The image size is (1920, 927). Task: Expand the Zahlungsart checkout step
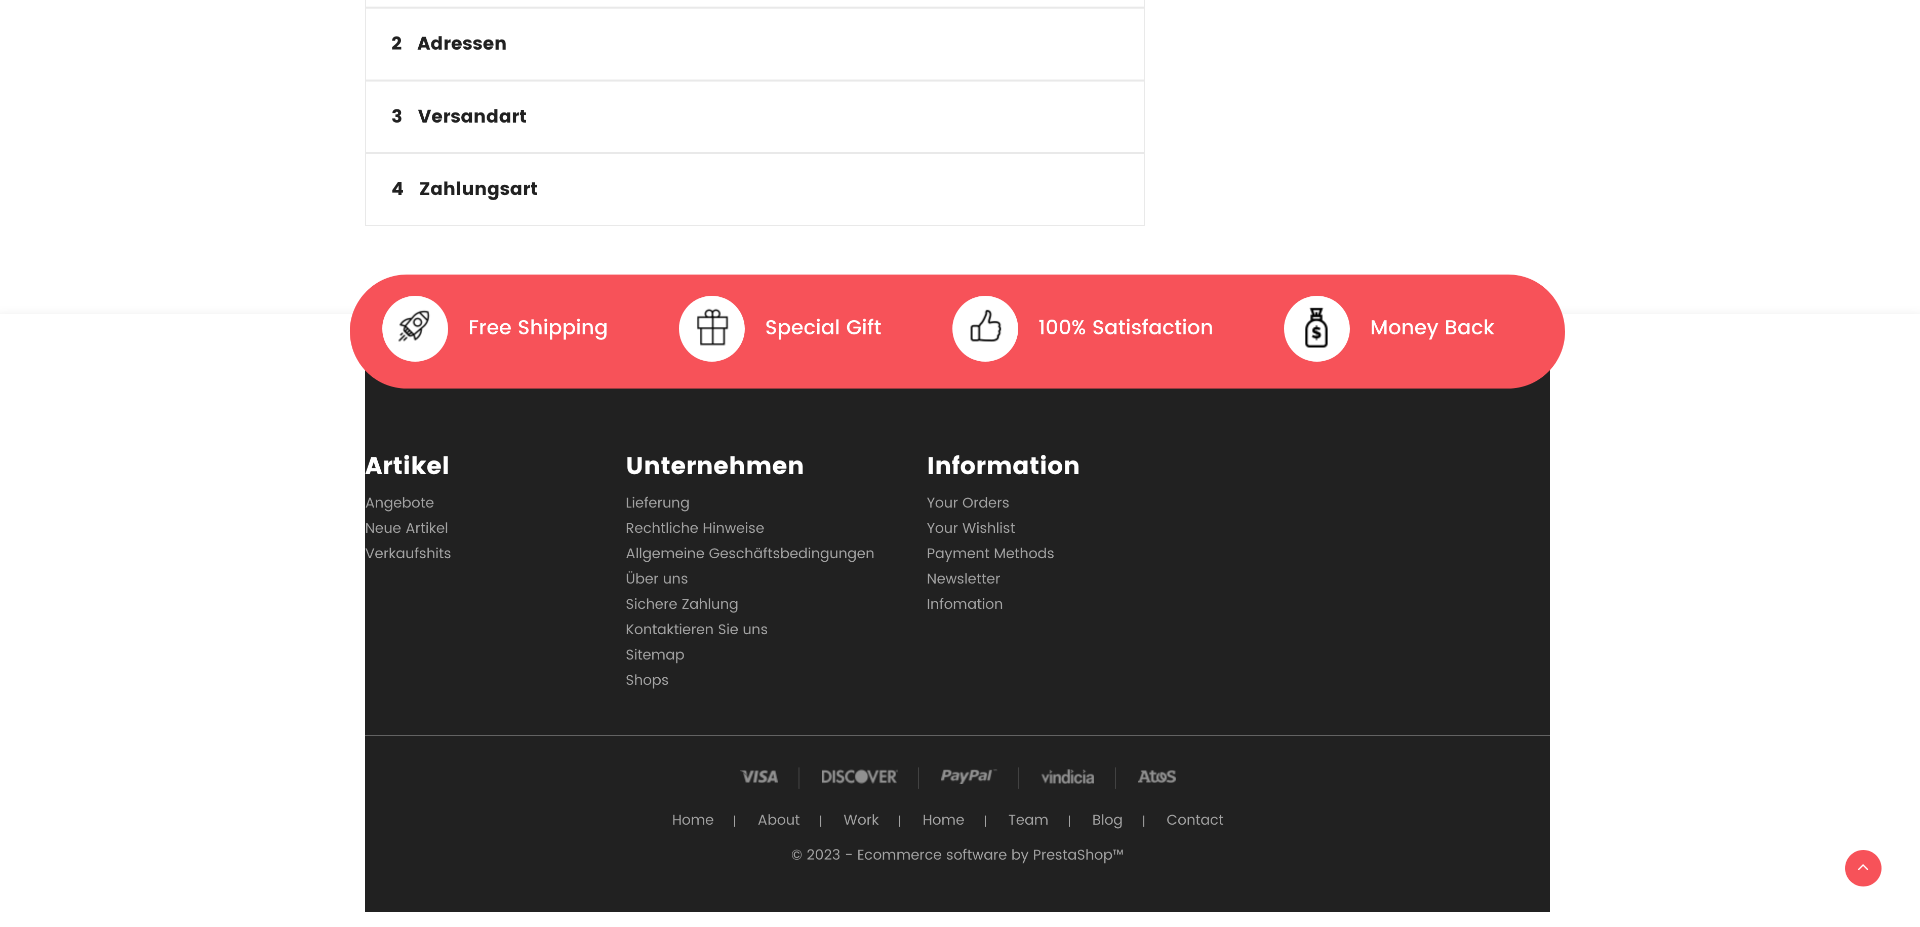(755, 189)
